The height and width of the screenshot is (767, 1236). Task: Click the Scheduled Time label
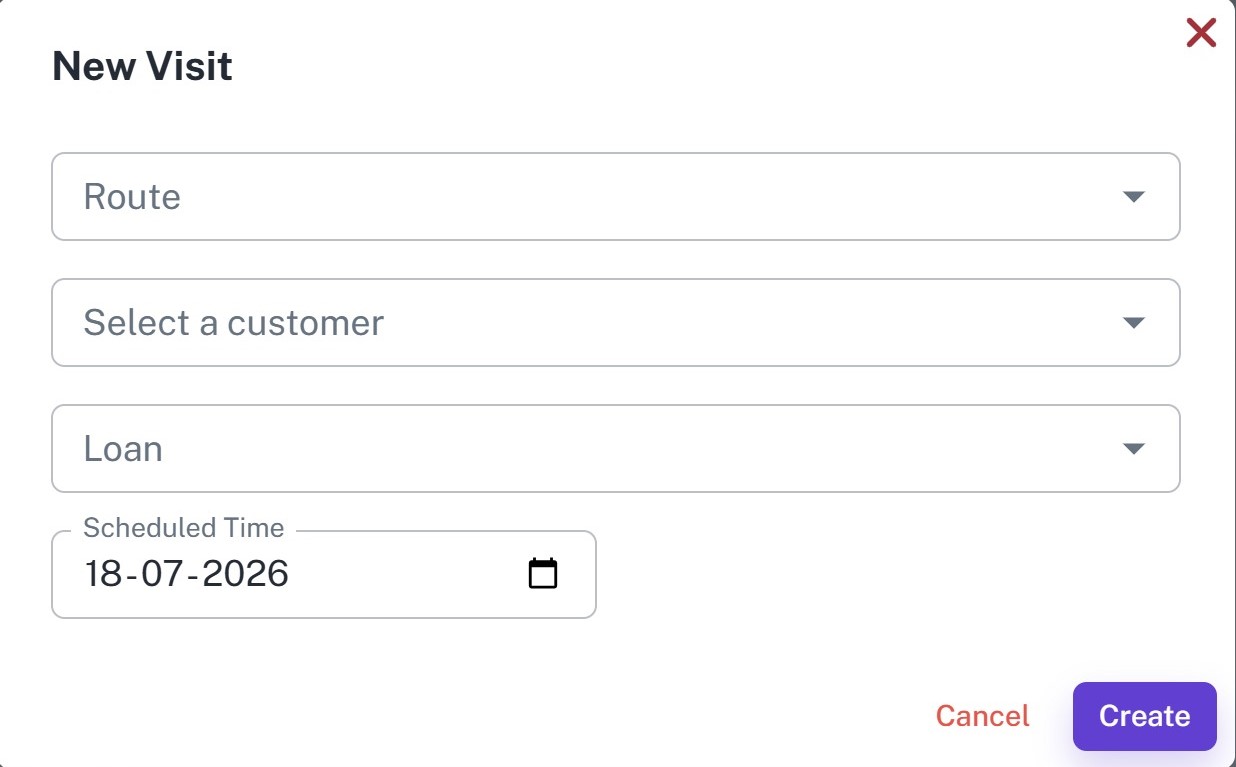pos(184,528)
